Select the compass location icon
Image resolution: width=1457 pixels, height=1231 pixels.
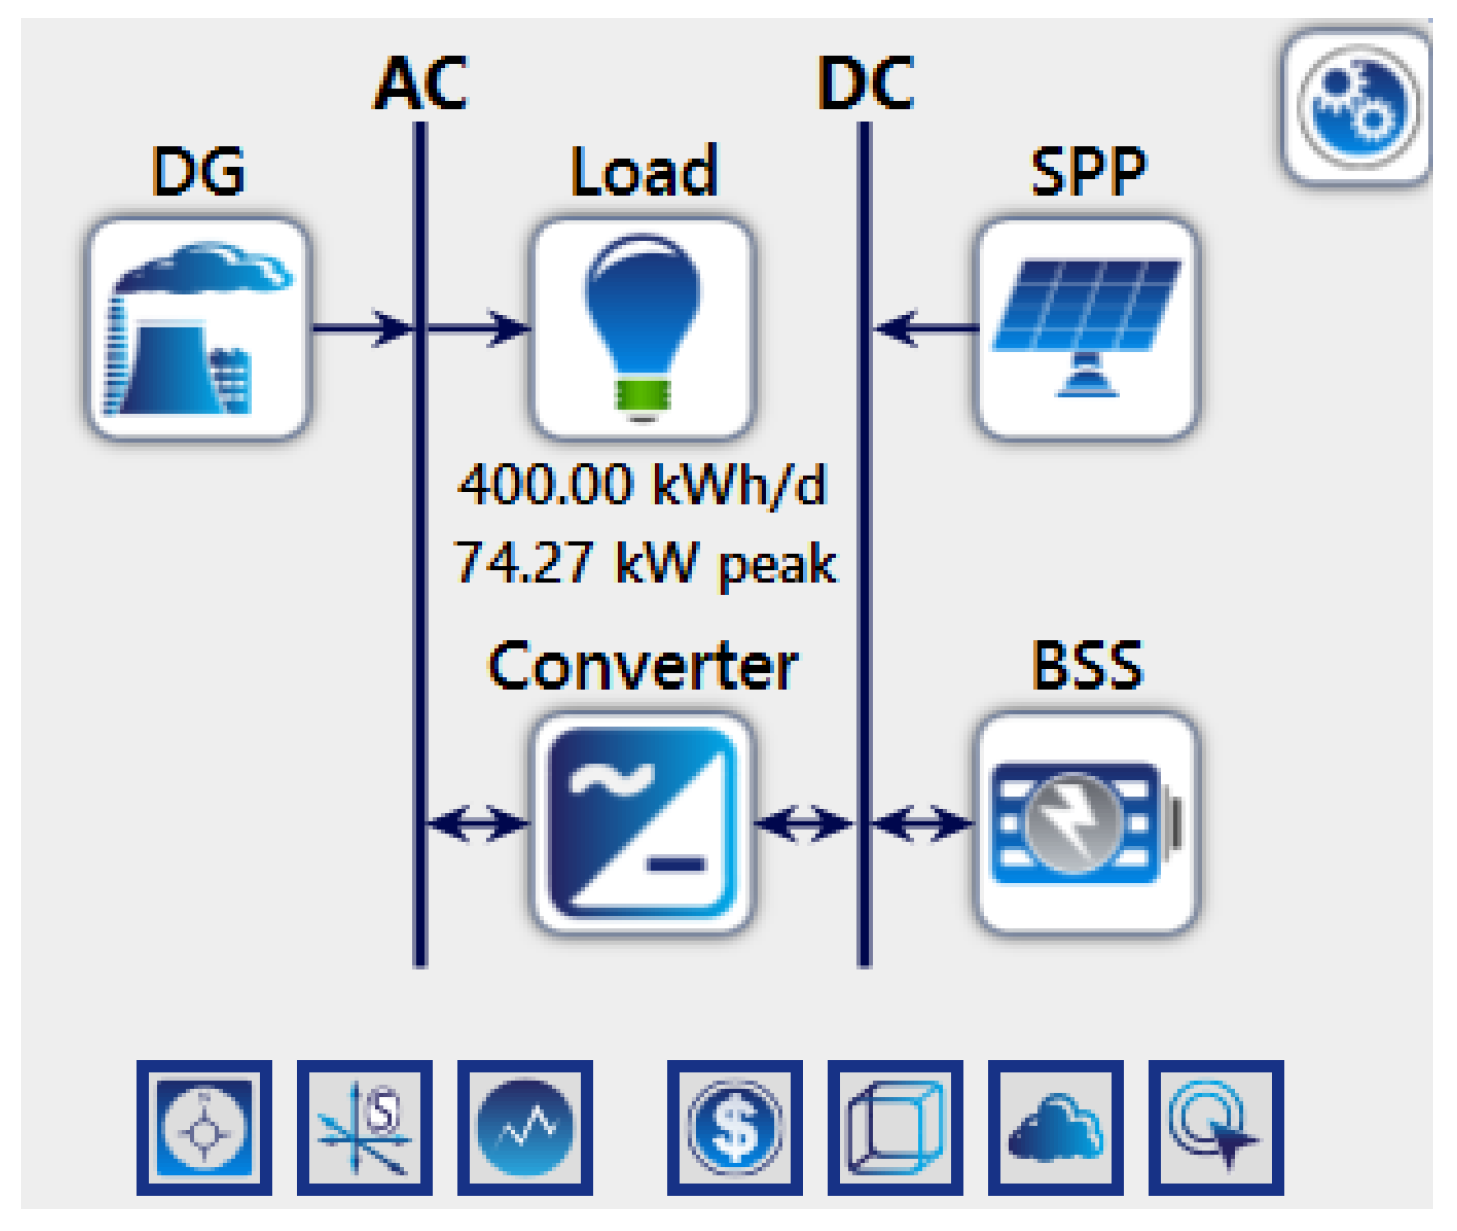tap(203, 1125)
